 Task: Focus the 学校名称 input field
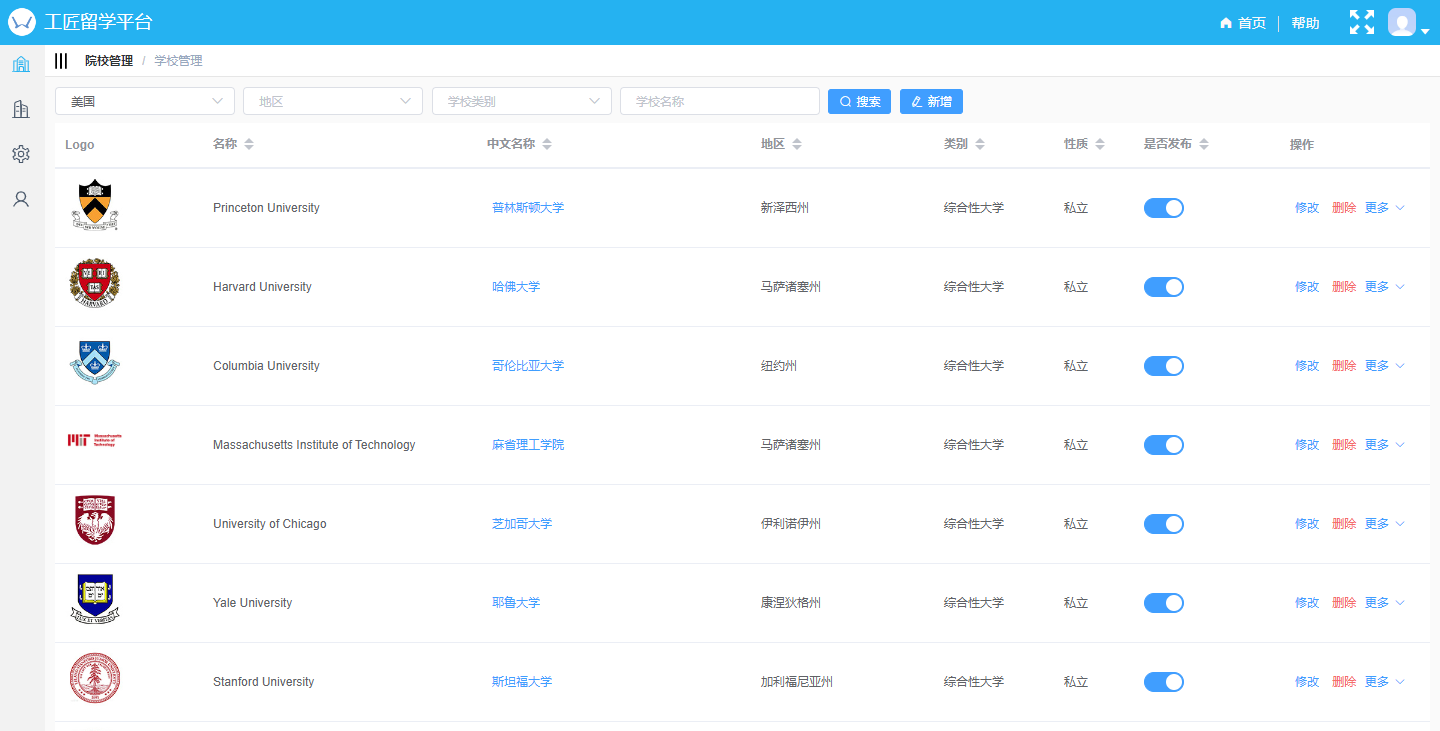click(x=719, y=101)
